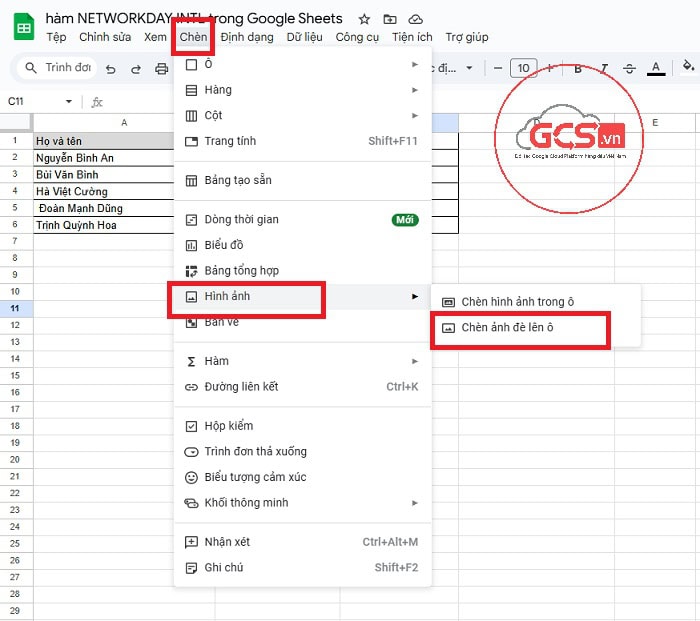Click the star icon beside document title
The height and width of the screenshot is (621, 700).
(364, 19)
